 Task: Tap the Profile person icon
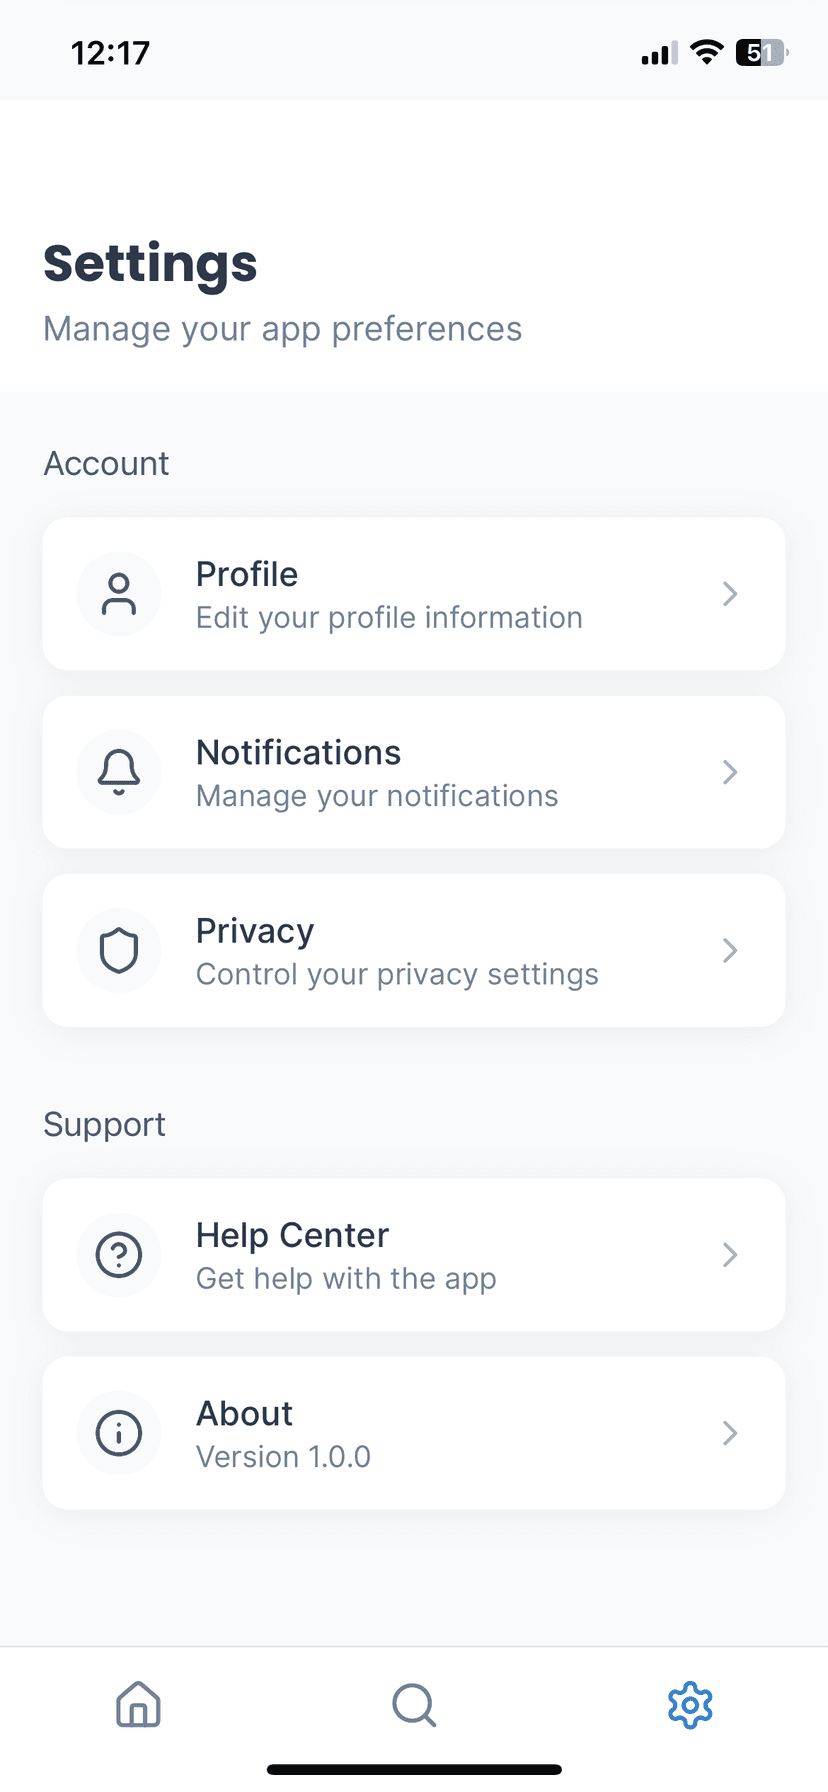click(119, 594)
